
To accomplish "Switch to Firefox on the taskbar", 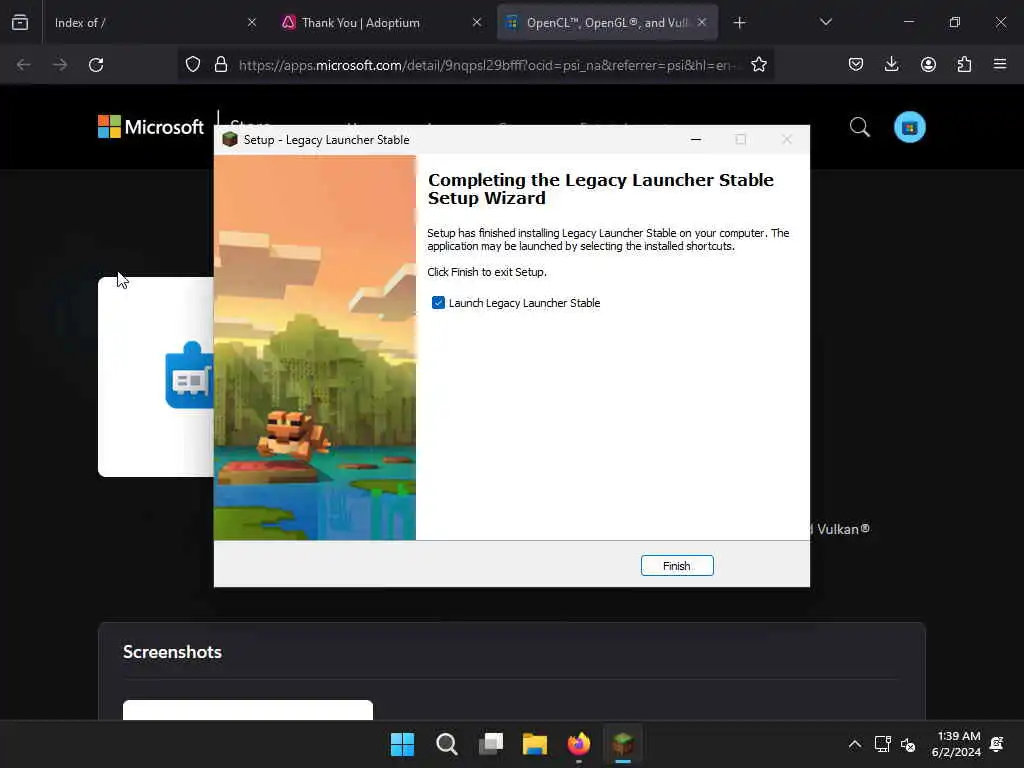I will coord(579,744).
